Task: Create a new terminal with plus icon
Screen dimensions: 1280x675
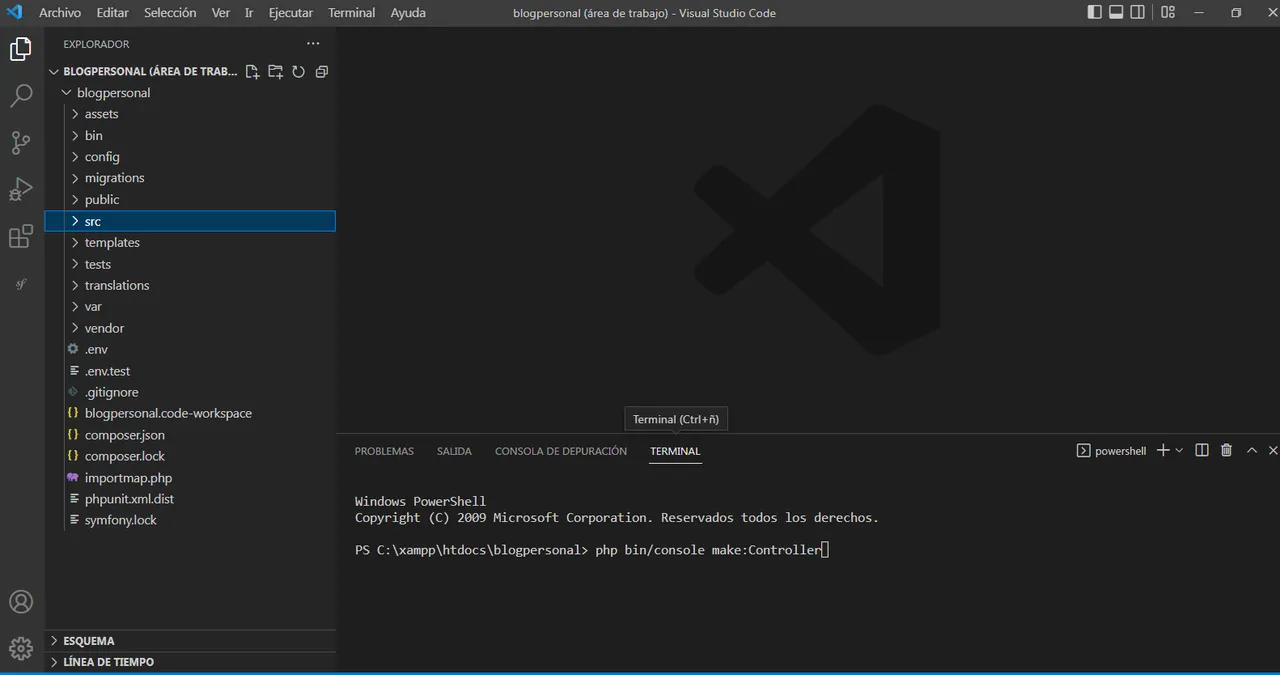Action: (x=1163, y=451)
